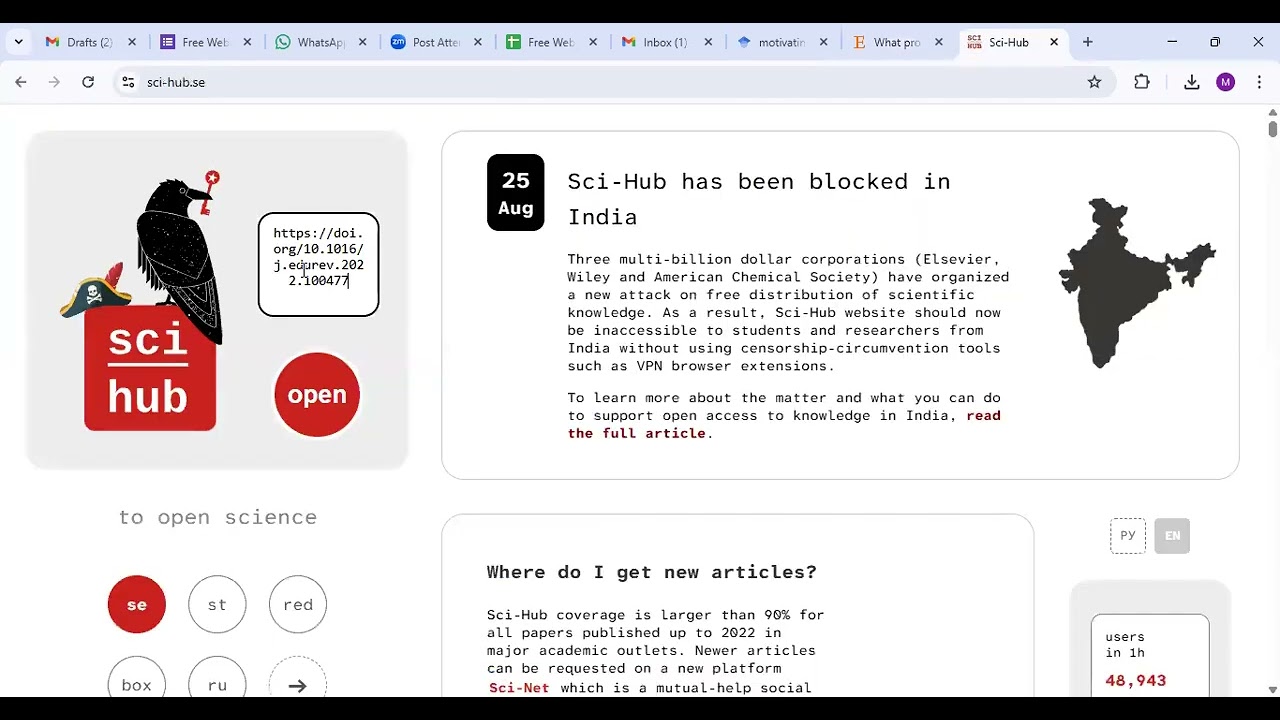Select the 'st' mirror button
This screenshot has width=1280, height=720.
217,604
